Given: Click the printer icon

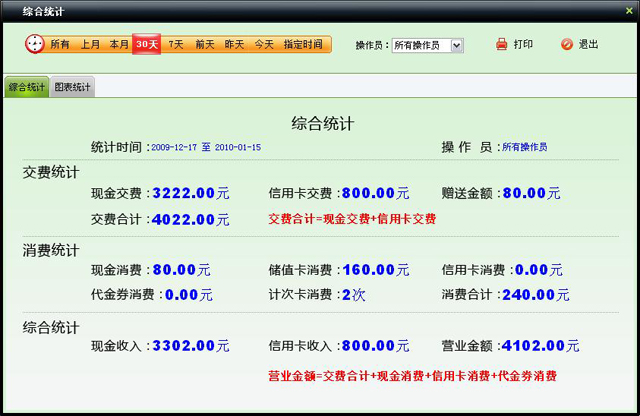Looking at the screenshot, I should pyautogui.click(x=502, y=45).
